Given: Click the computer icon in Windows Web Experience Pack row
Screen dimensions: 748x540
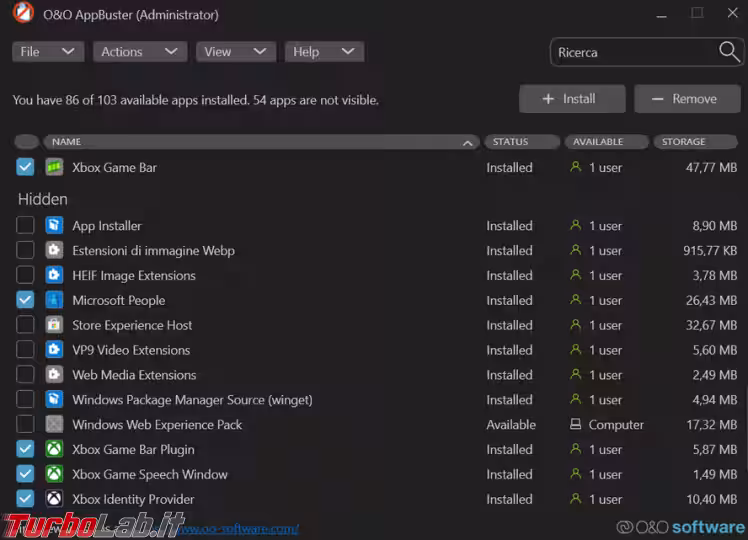Looking at the screenshot, I should [576, 424].
